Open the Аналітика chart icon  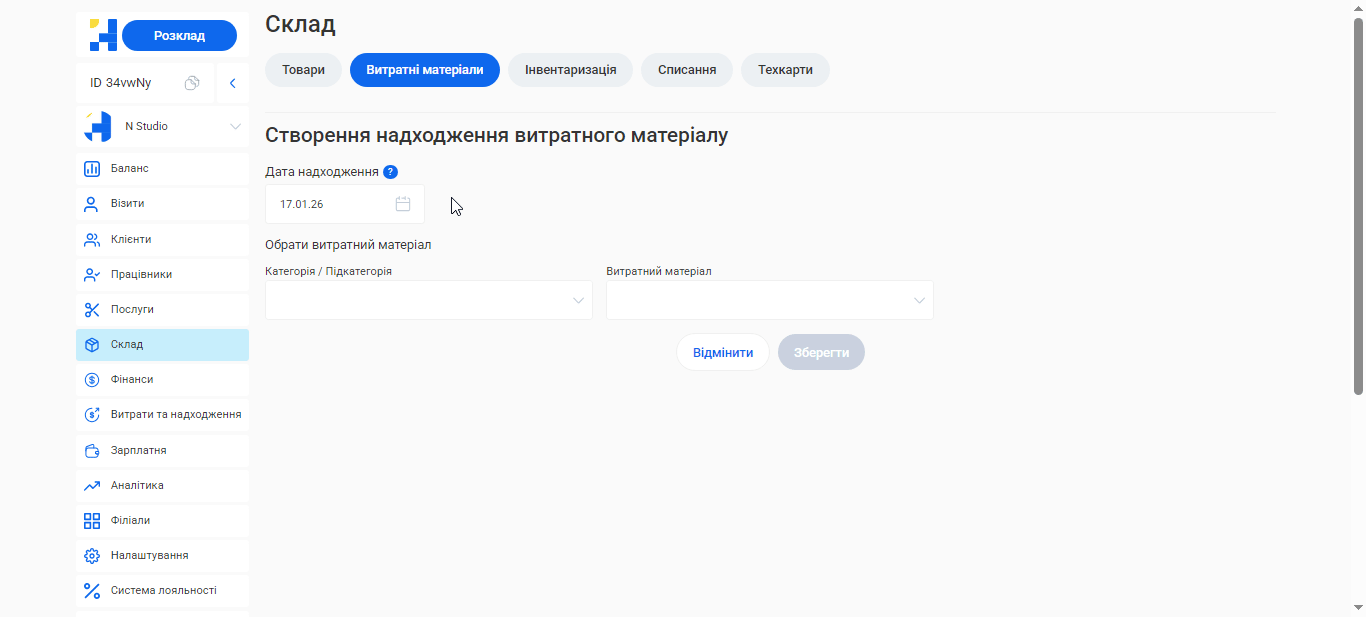pyautogui.click(x=92, y=485)
